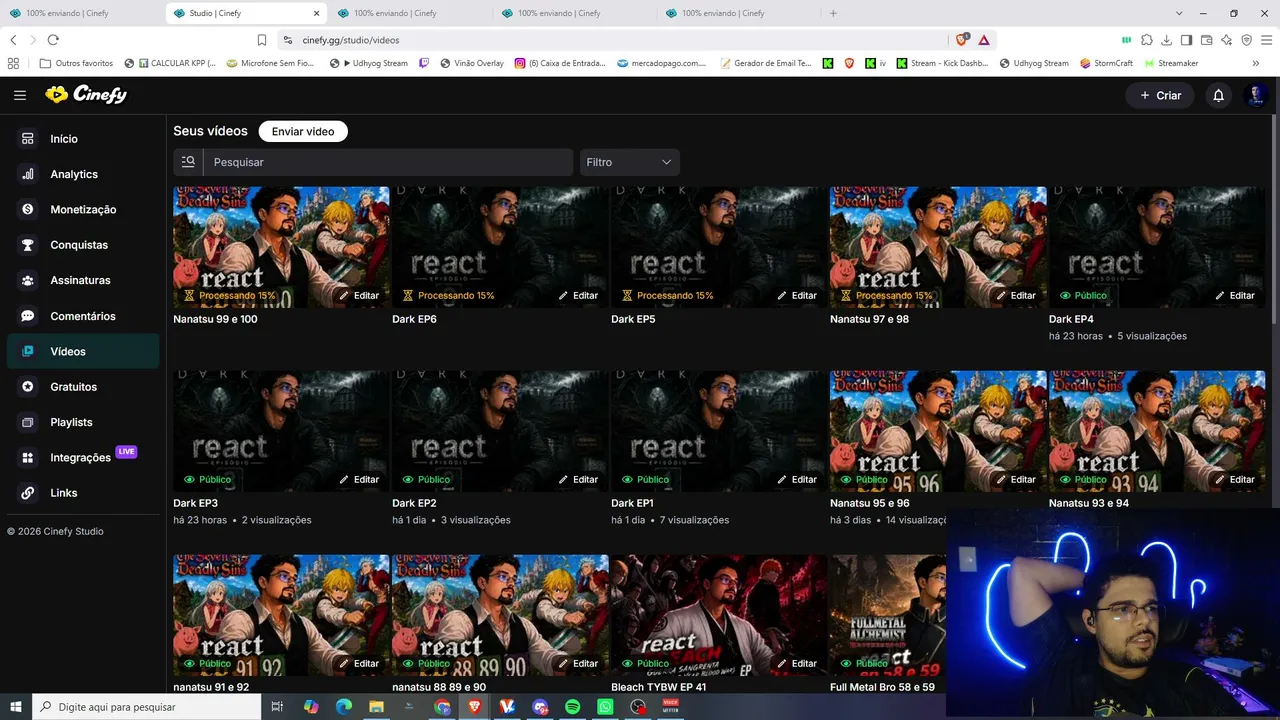1280x720 pixels.
Task: Open the Criar menu
Action: click(1160, 95)
